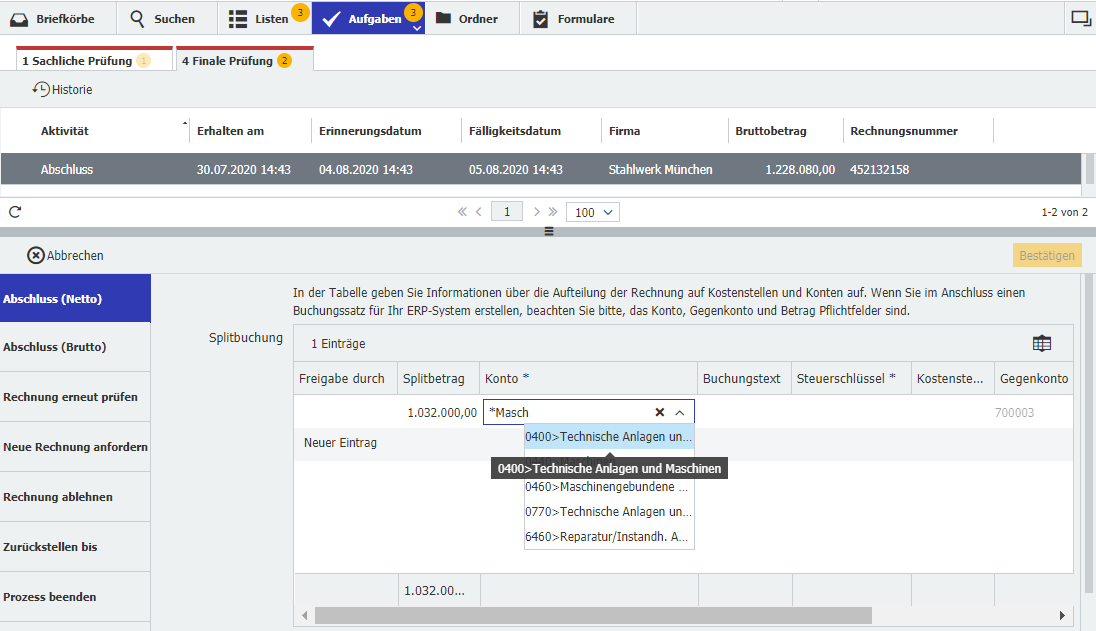This screenshot has width=1096, height=631.
Task: Open the Formulare section
Action: point(574,18)
